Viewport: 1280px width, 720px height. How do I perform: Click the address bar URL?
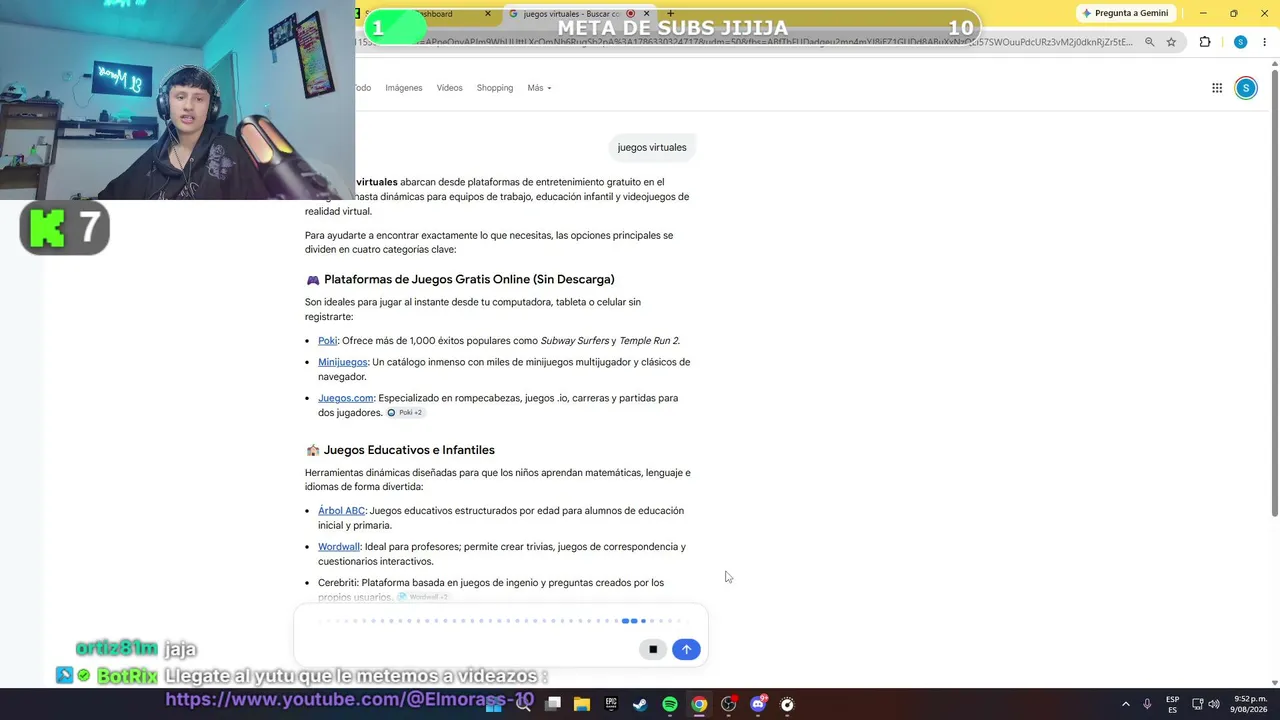click(745, 42)
